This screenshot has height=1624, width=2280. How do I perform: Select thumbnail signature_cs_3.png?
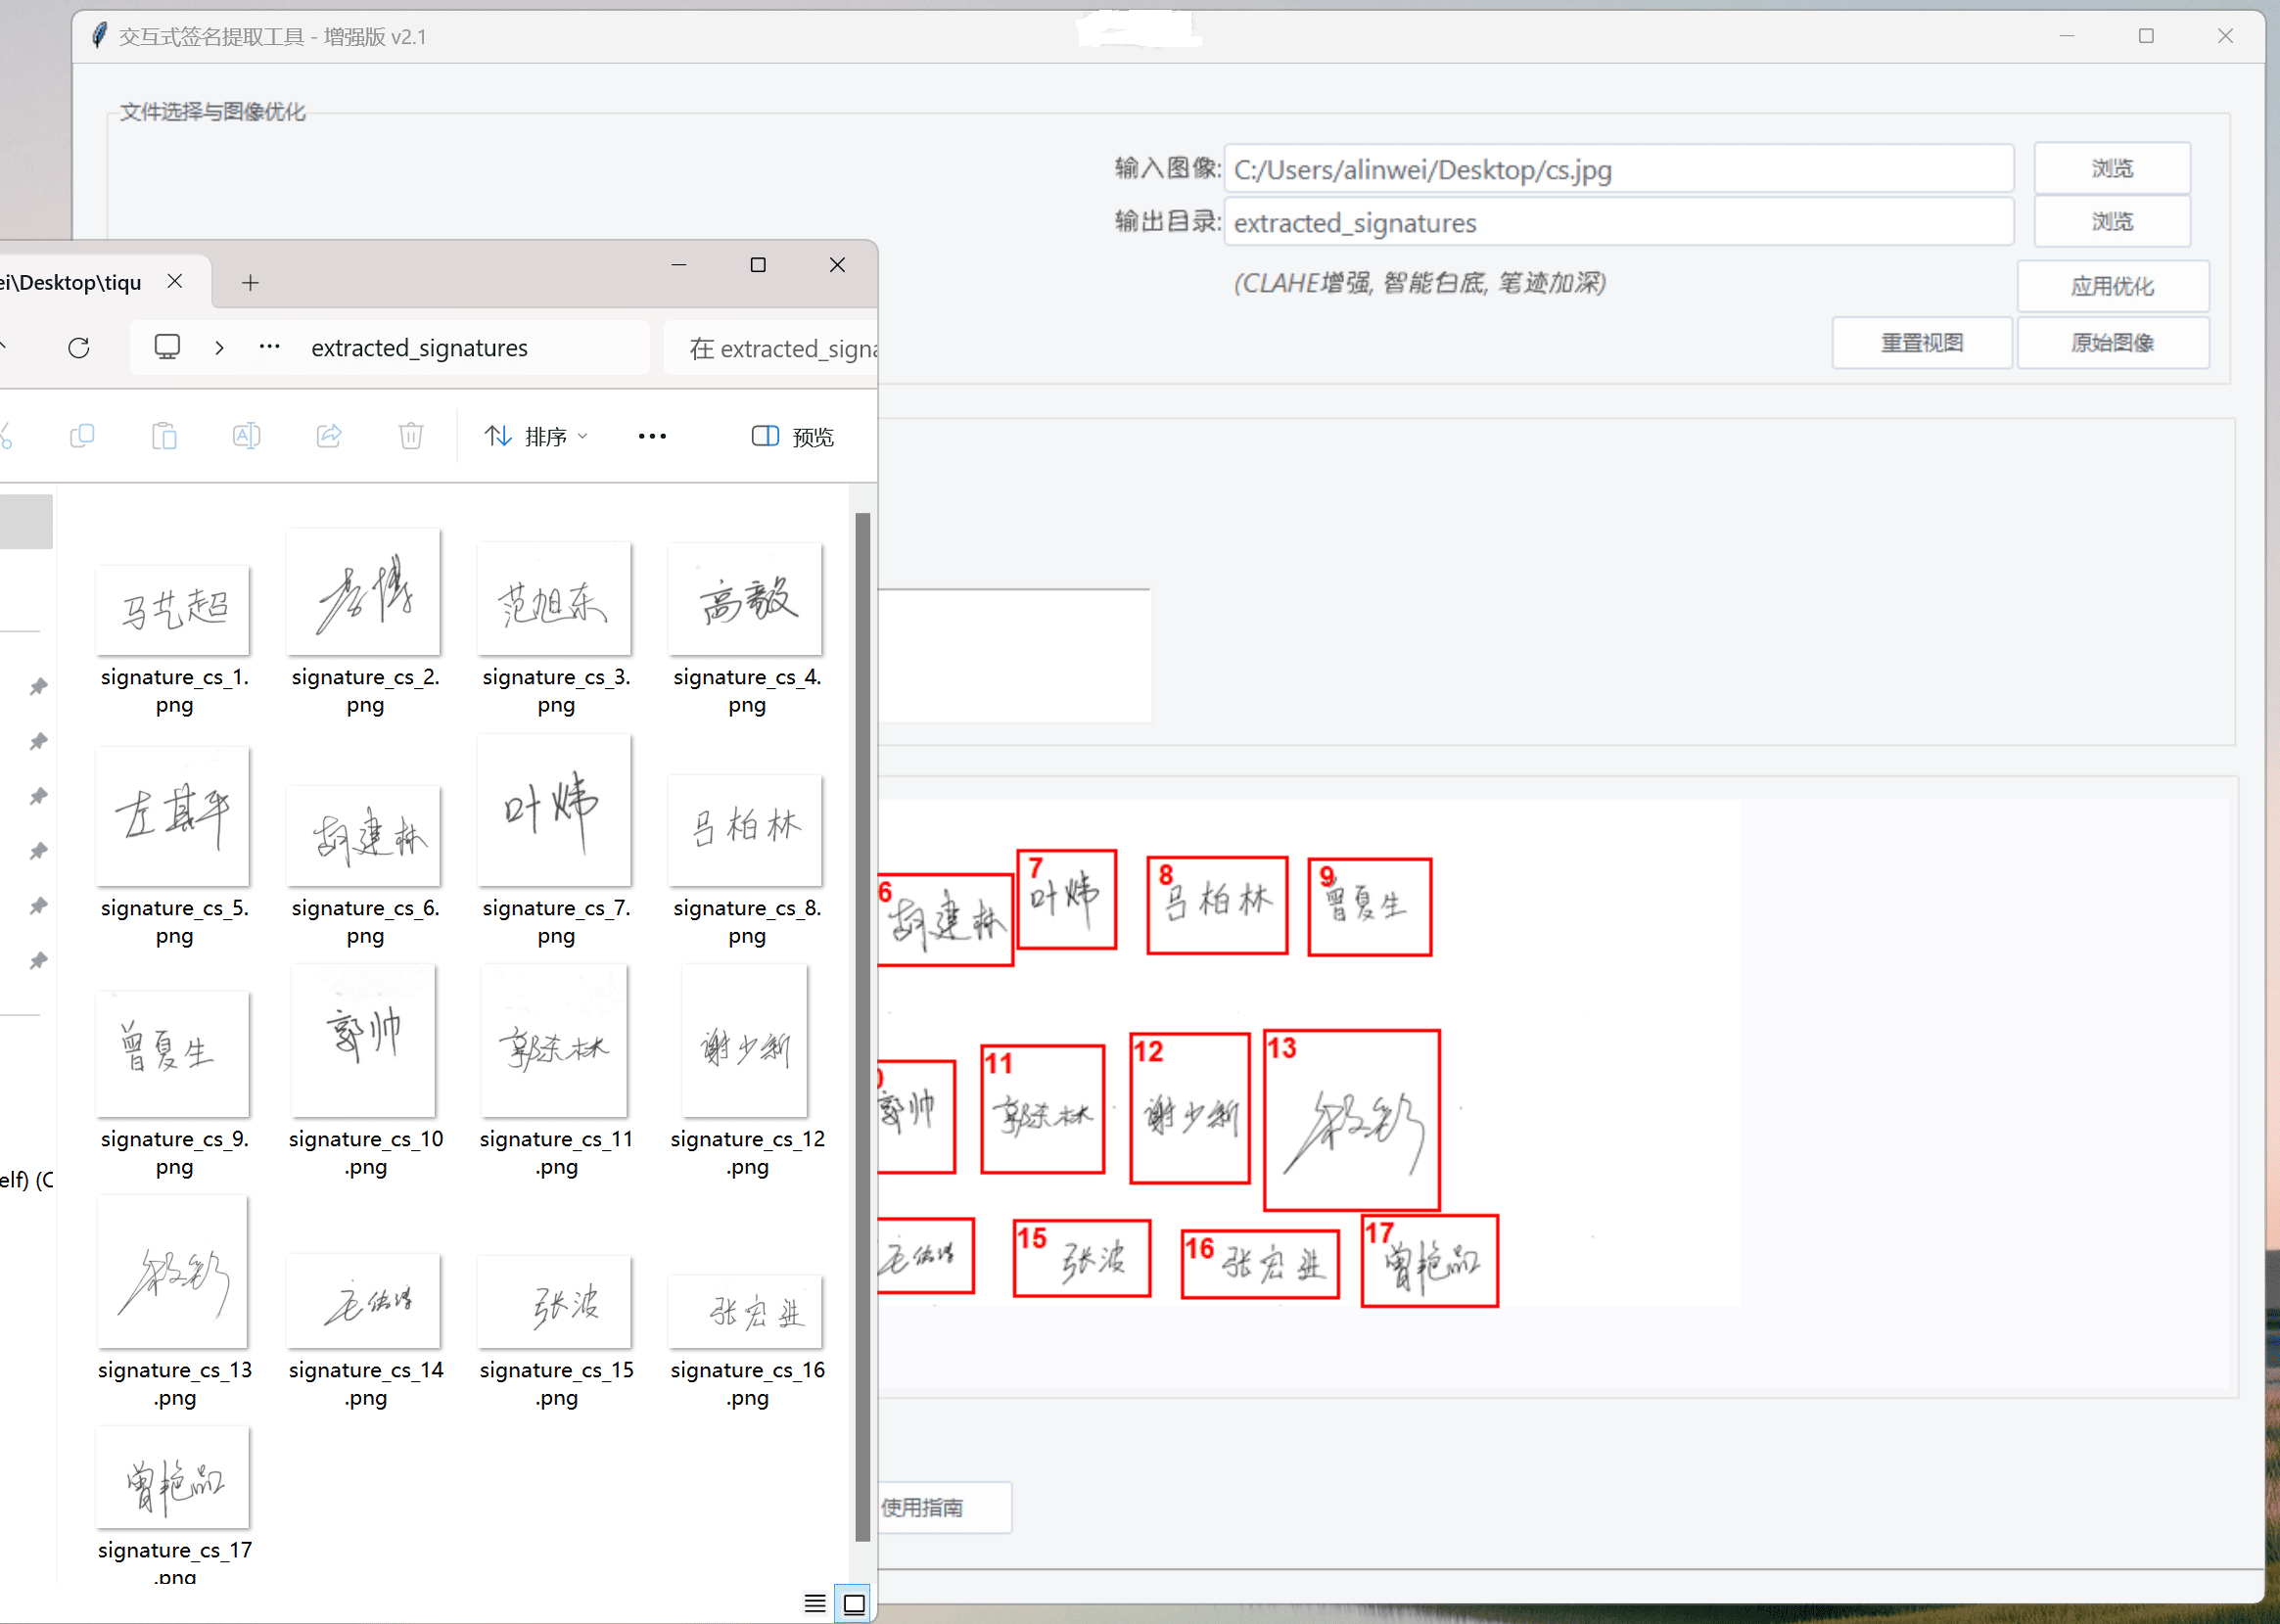click(x=555, y=598)
